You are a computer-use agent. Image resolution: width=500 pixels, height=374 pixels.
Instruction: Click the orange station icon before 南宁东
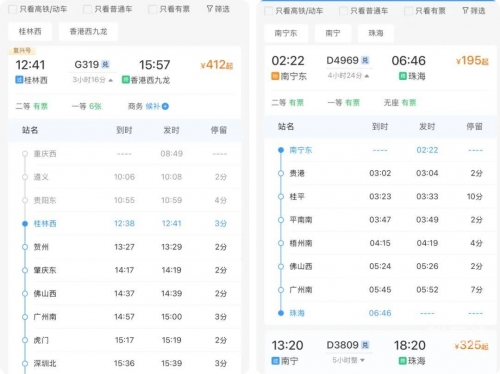[x=275, y=76]
